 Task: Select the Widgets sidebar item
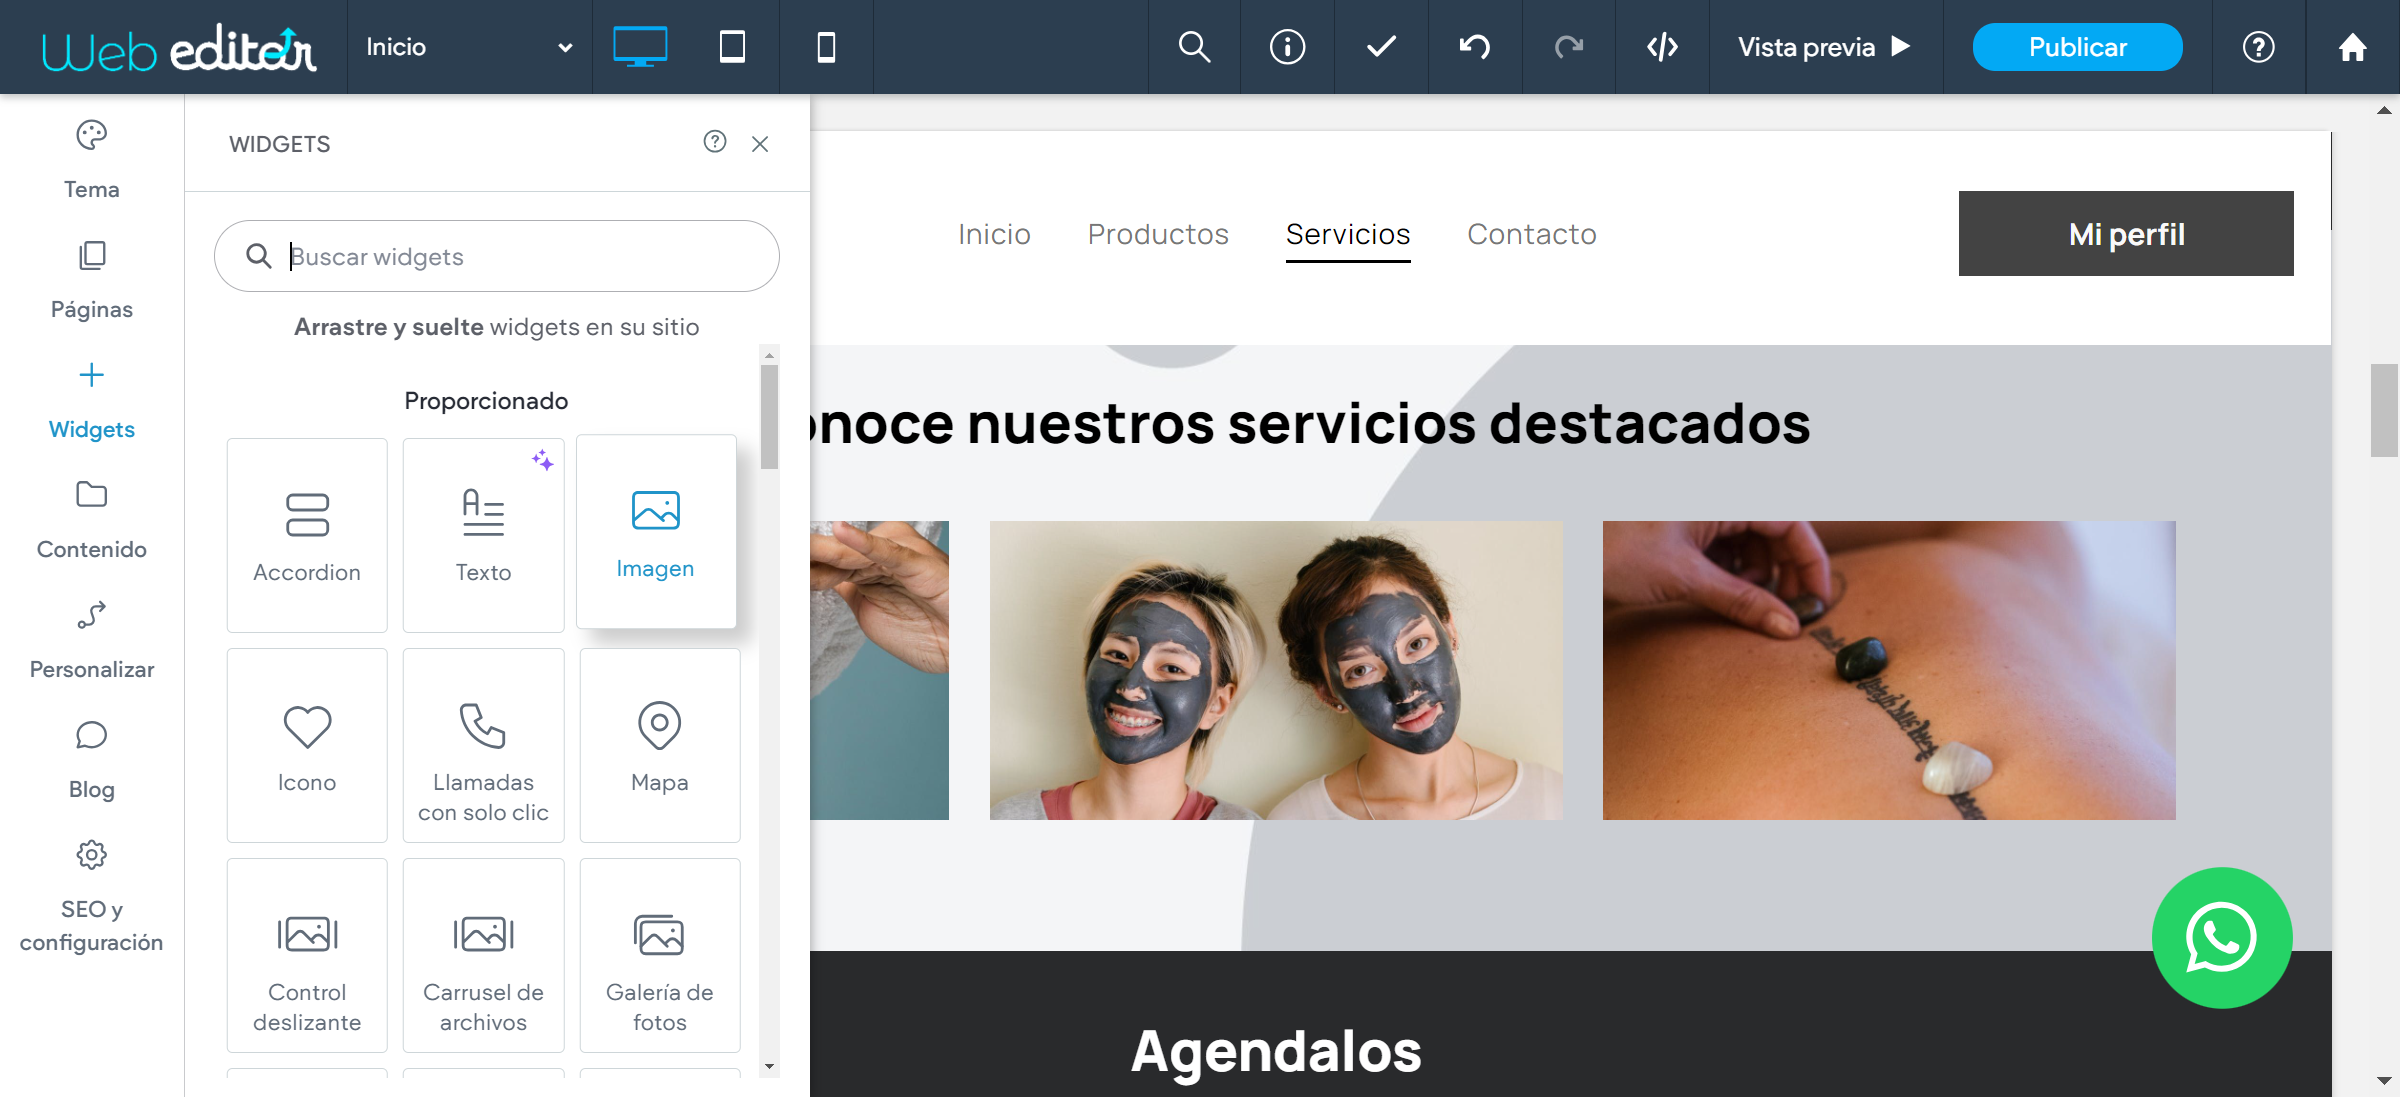pyautogui.click(x=91, y=400)
